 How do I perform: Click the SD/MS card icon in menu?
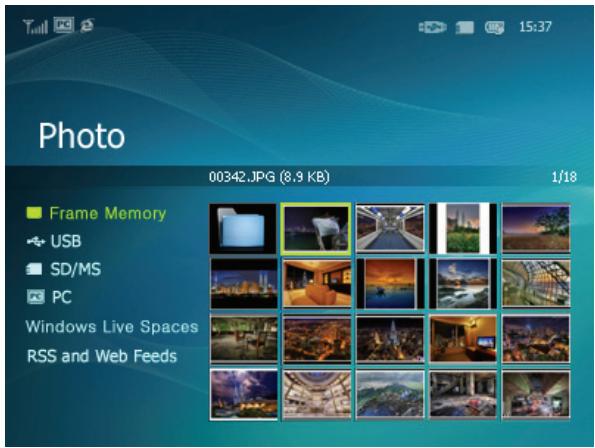34,269
